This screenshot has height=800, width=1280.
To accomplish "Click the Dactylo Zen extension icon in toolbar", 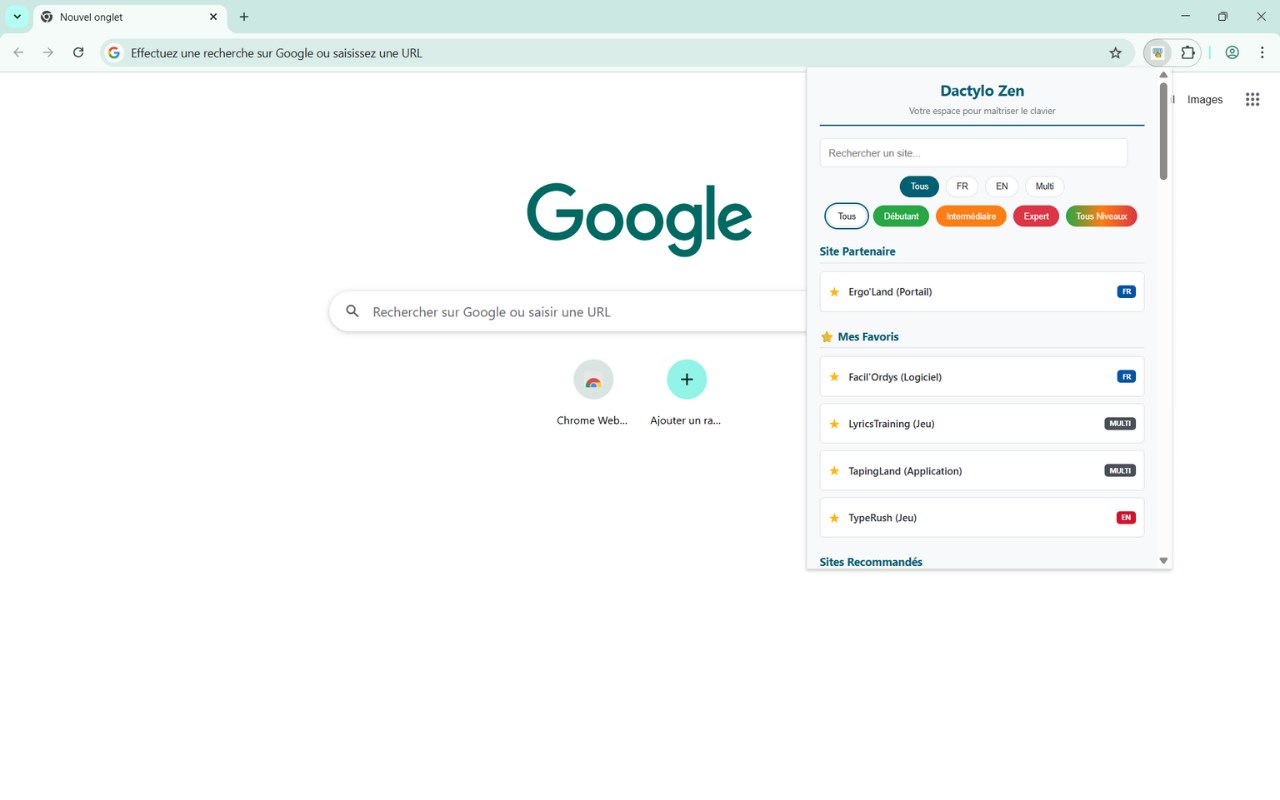I will click(1157, 53).
